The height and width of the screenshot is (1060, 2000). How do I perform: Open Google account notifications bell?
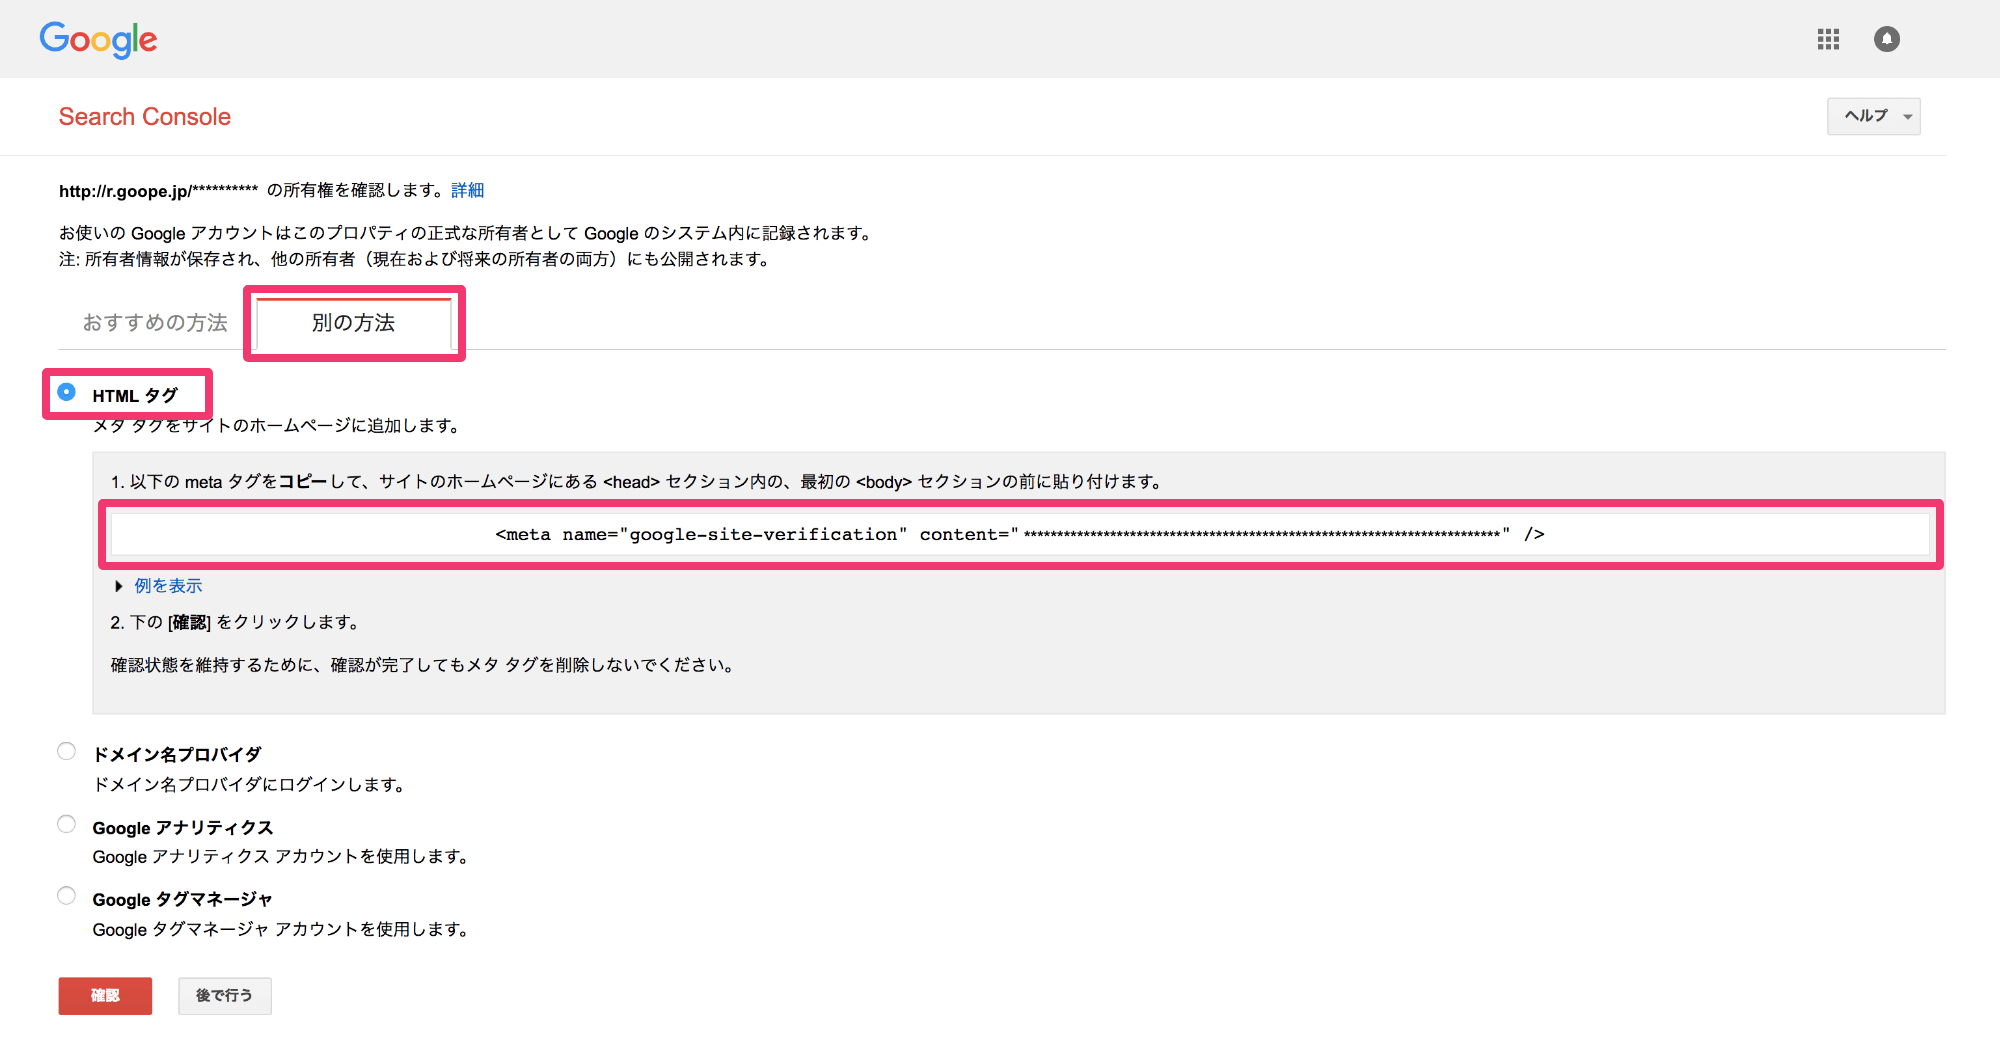pos(1887,39)
